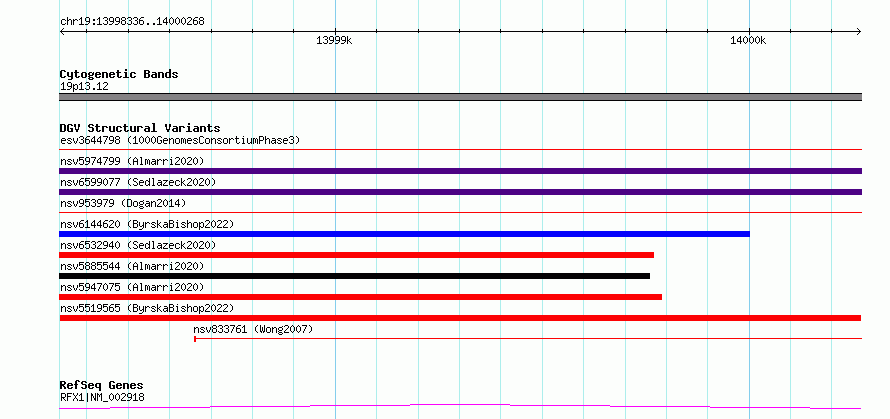Click the nsv5885544 black variant bar
This screenshot has width=890, height=419.
(x=355, y=276)
